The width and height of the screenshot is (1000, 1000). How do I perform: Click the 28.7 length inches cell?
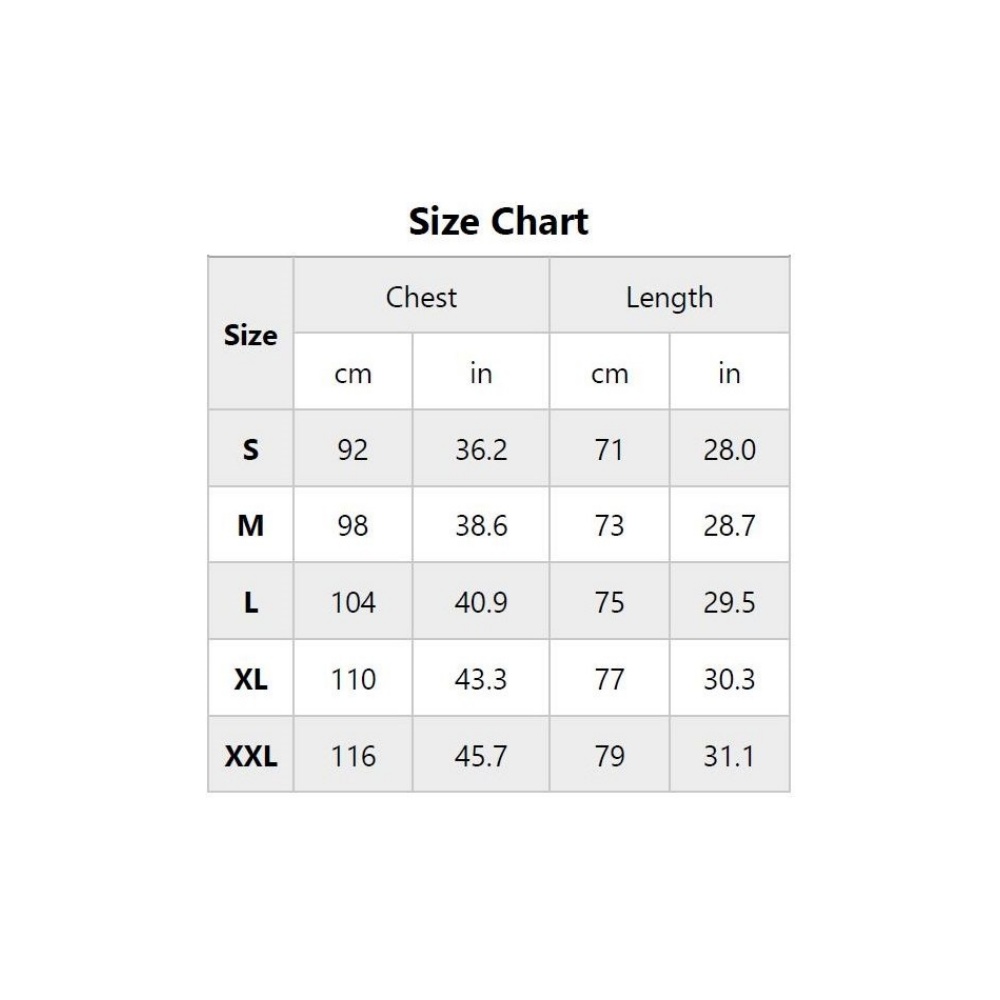tap(729, 526)
